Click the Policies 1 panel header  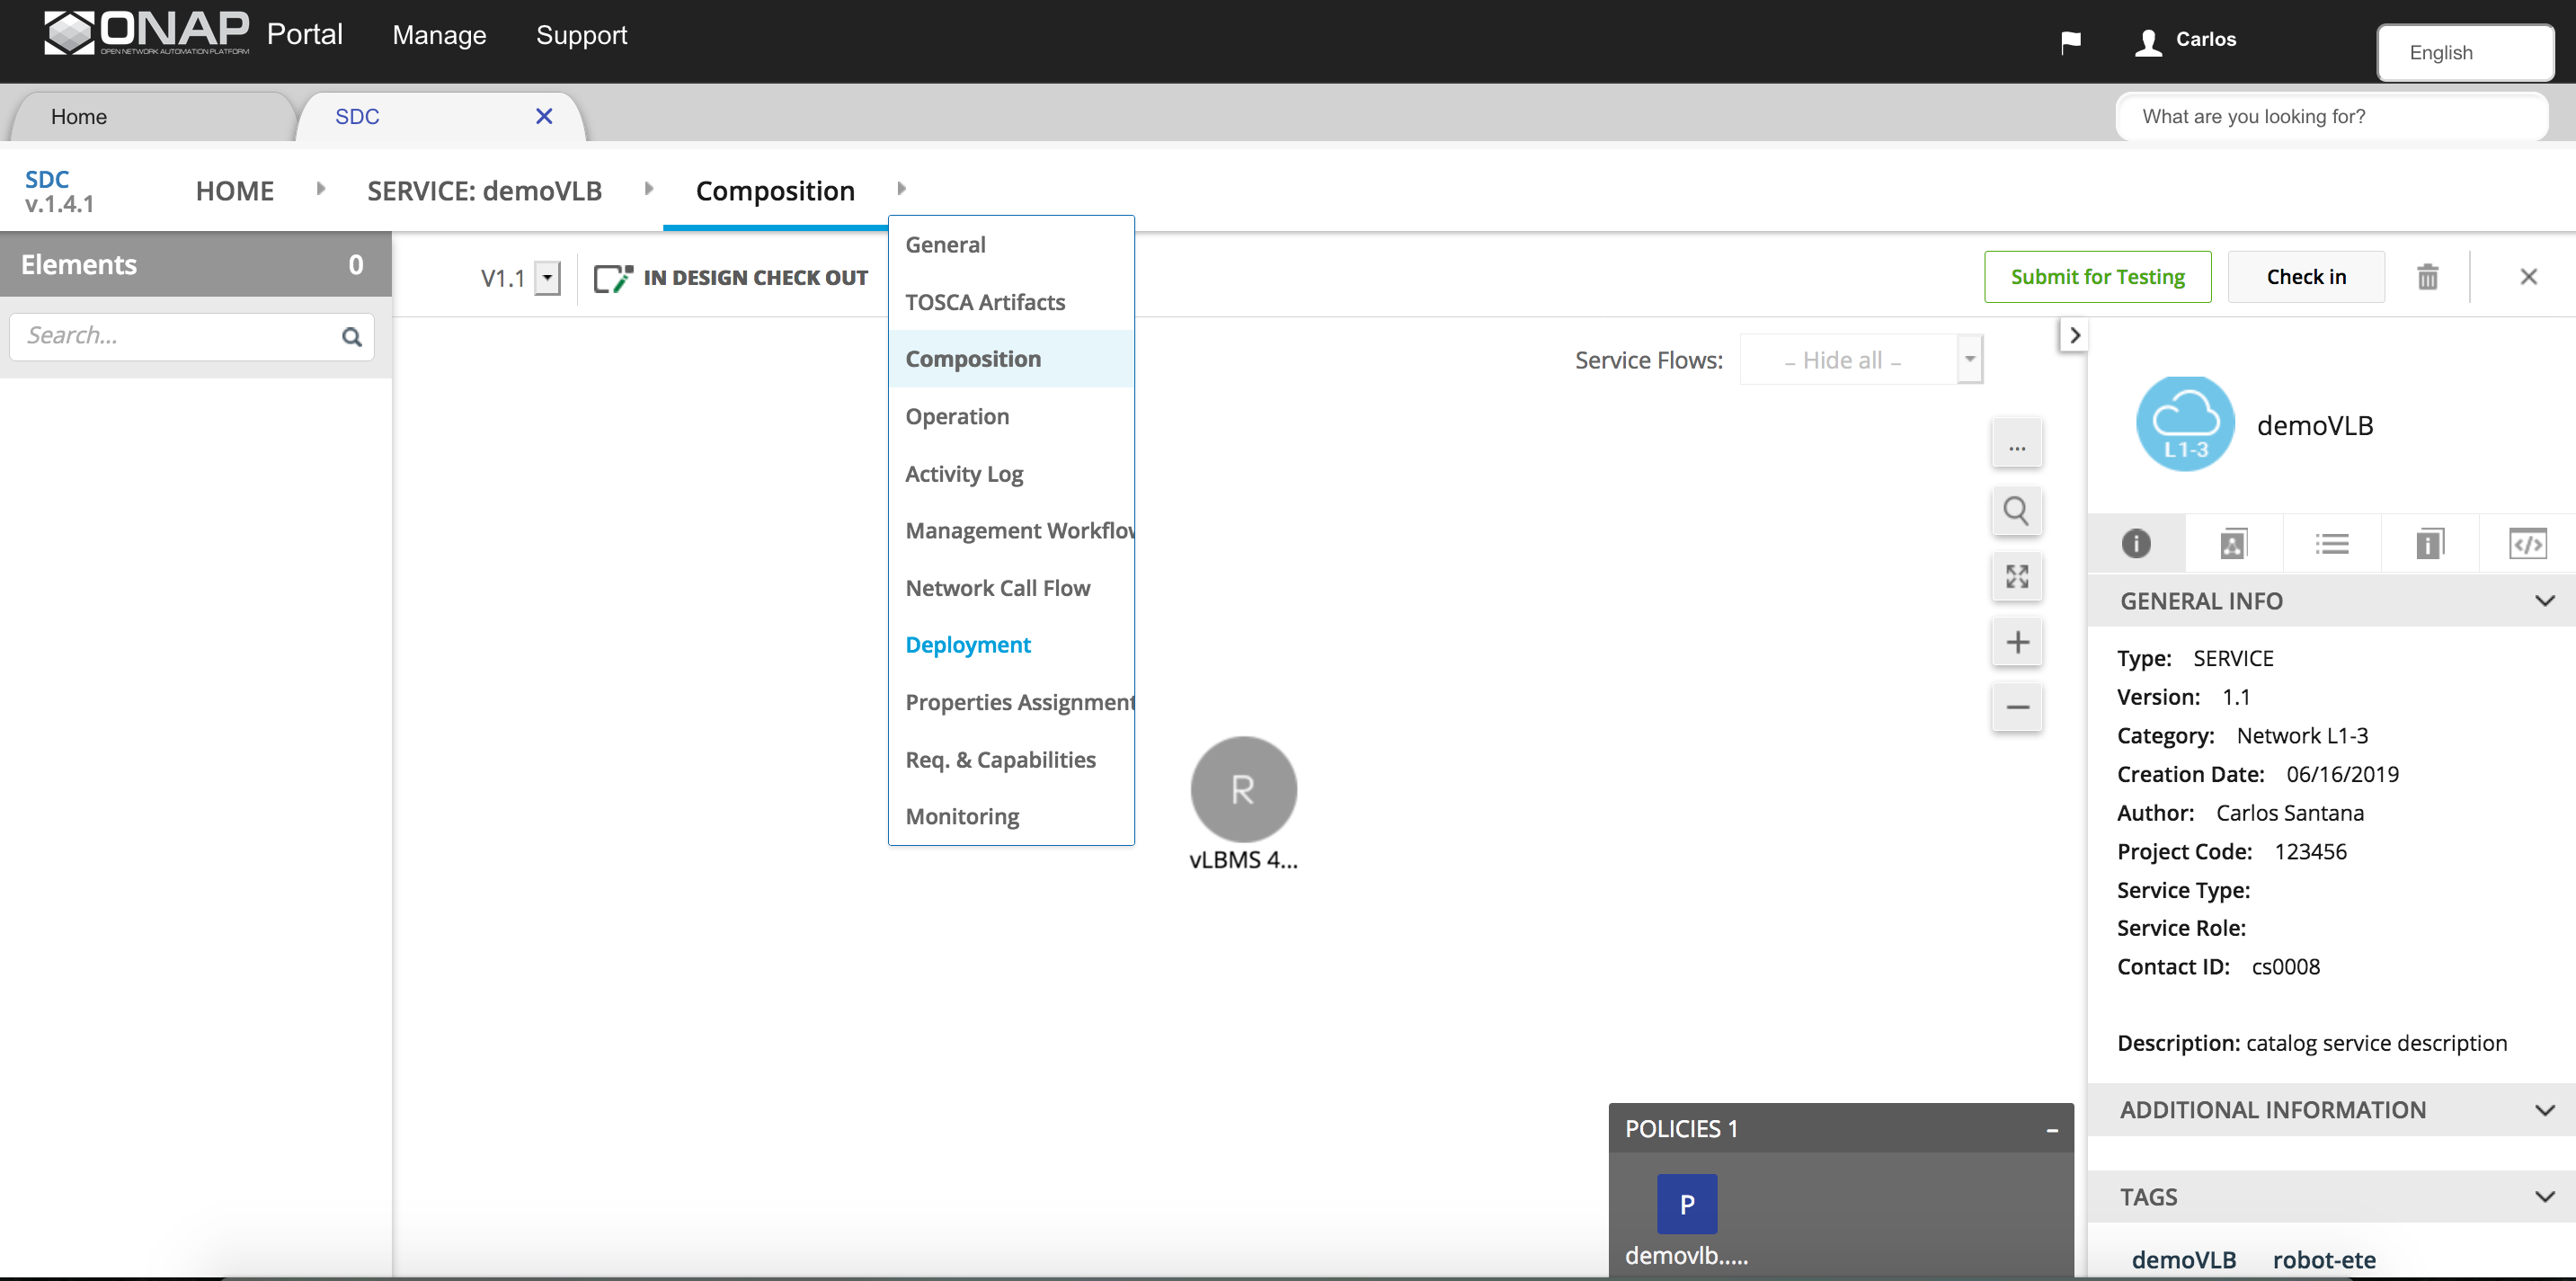click(1841, 1129)
